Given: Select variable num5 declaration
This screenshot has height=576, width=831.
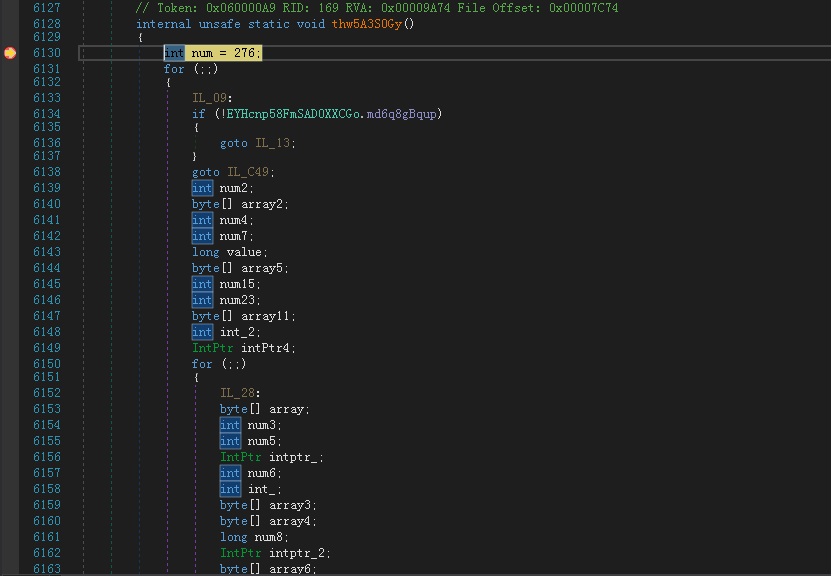Looking at the screenshot, I should click(x=262, y=441).
